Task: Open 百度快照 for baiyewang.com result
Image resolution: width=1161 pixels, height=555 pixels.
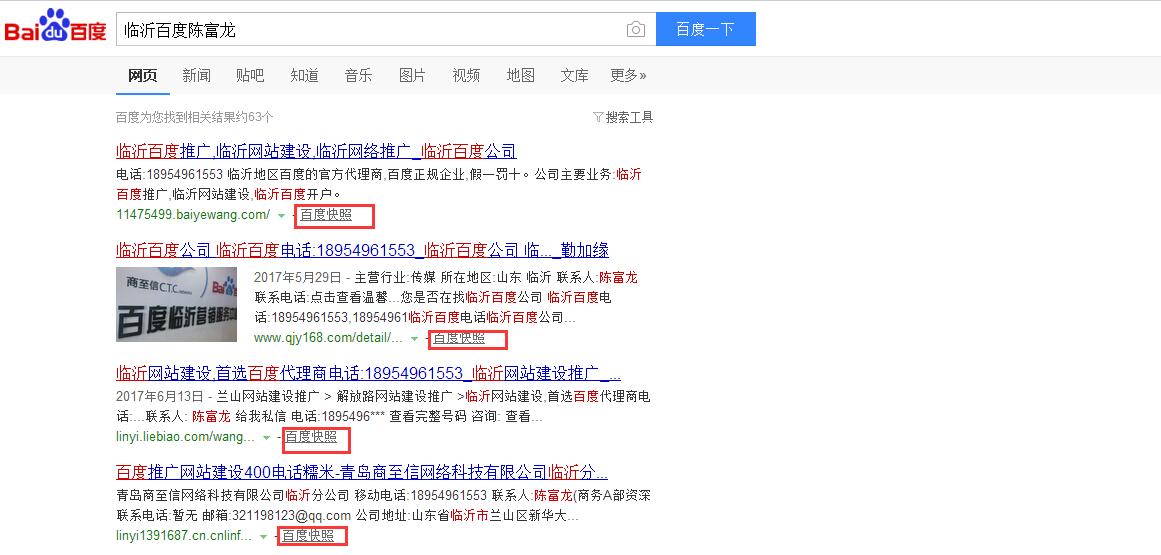Action: (x=326, y=215)
